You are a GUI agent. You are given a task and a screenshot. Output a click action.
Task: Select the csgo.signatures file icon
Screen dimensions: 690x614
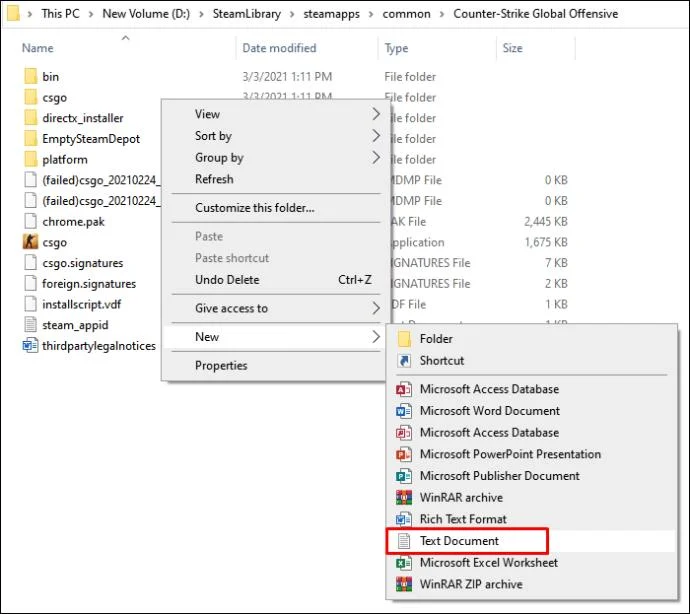(x=30, y=262)
